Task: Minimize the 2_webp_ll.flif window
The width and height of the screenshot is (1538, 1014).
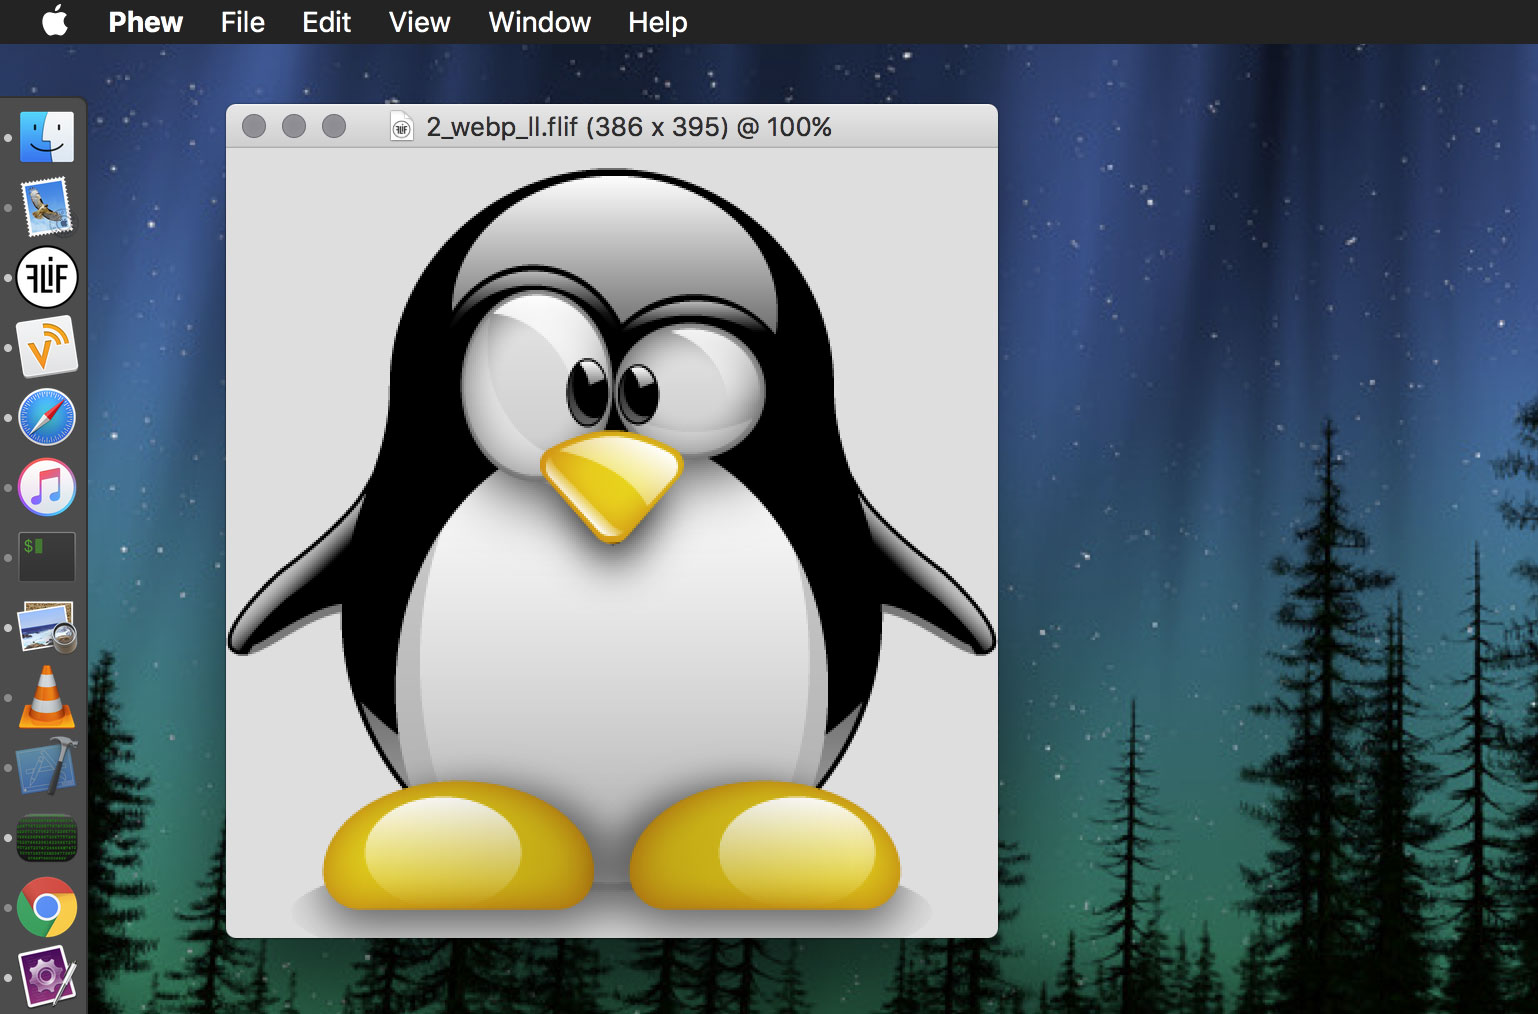Action: [294, 126]
